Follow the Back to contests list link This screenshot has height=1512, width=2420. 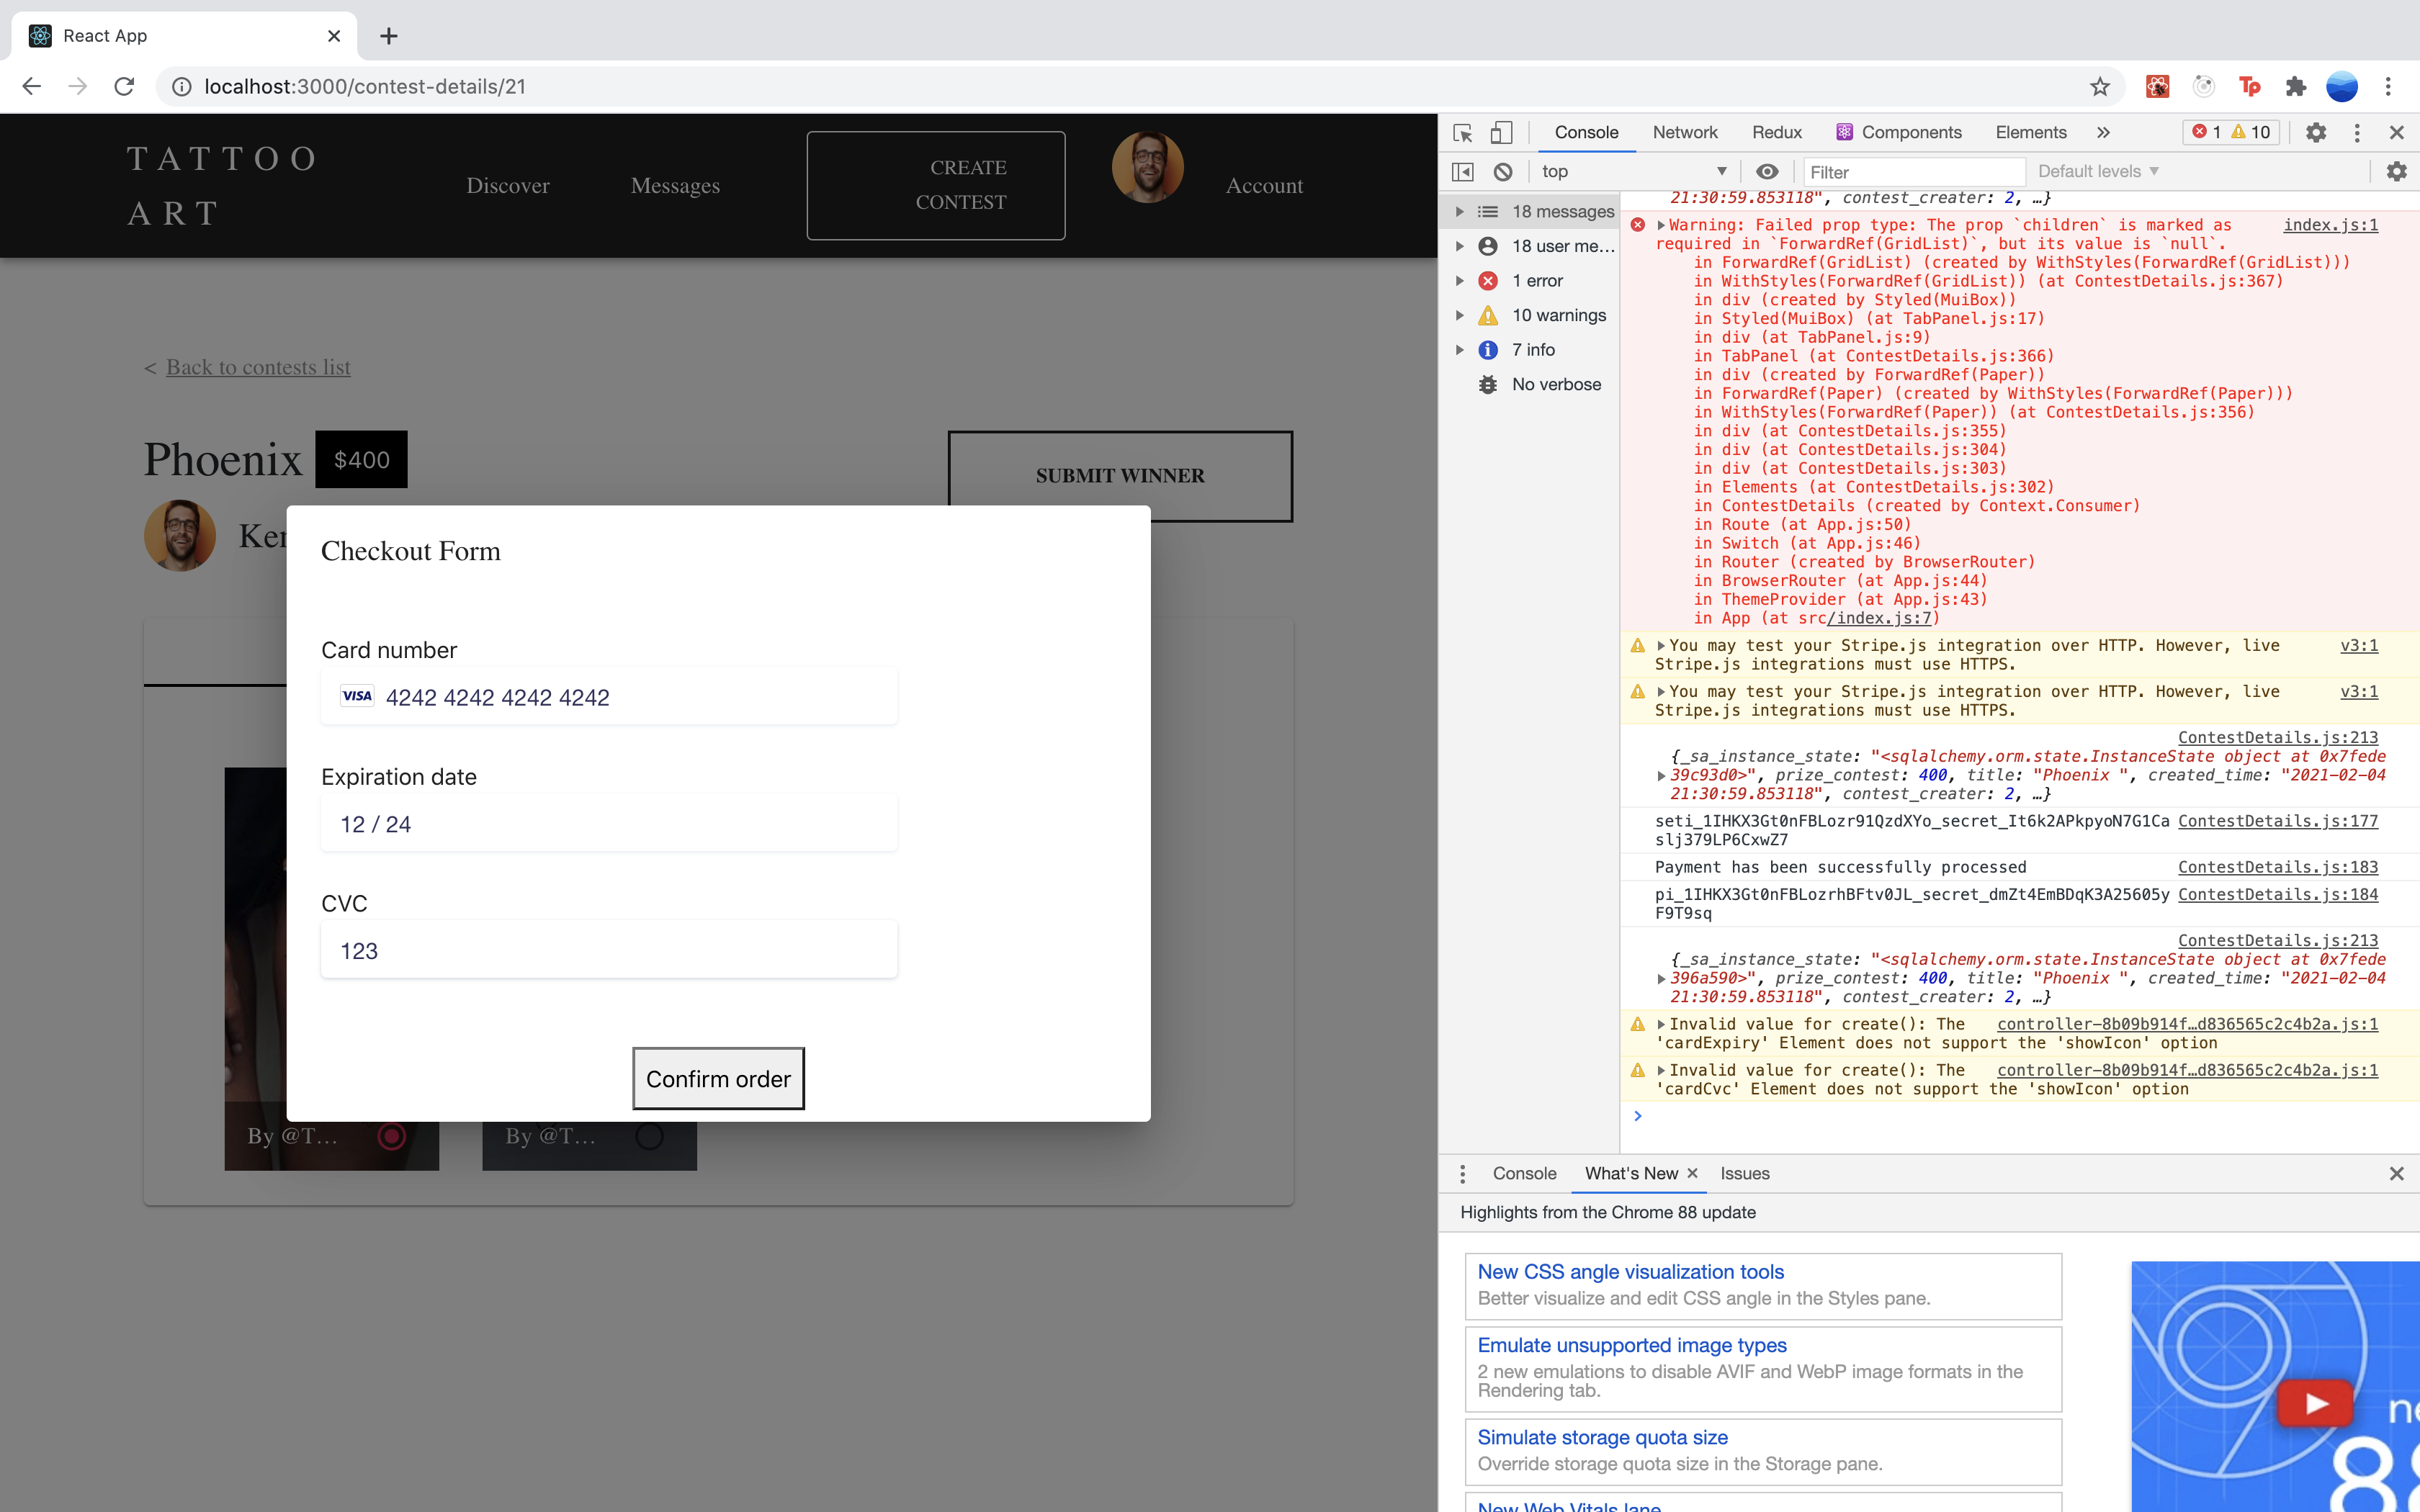coord(258,367)
